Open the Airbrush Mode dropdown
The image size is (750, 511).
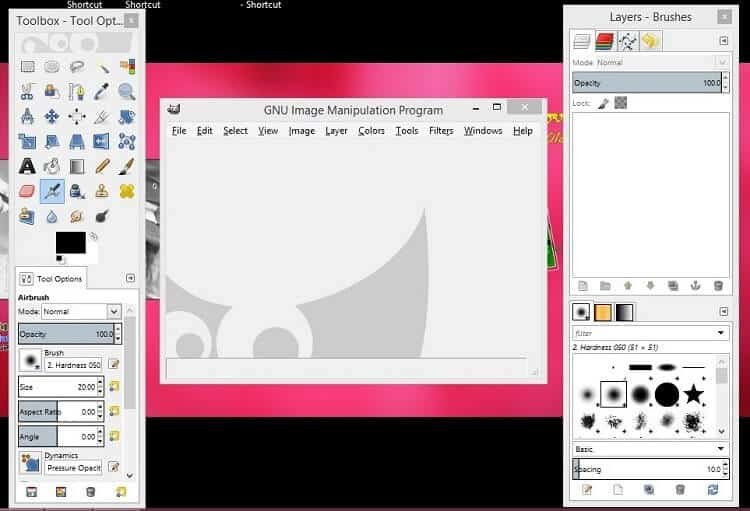81,311
